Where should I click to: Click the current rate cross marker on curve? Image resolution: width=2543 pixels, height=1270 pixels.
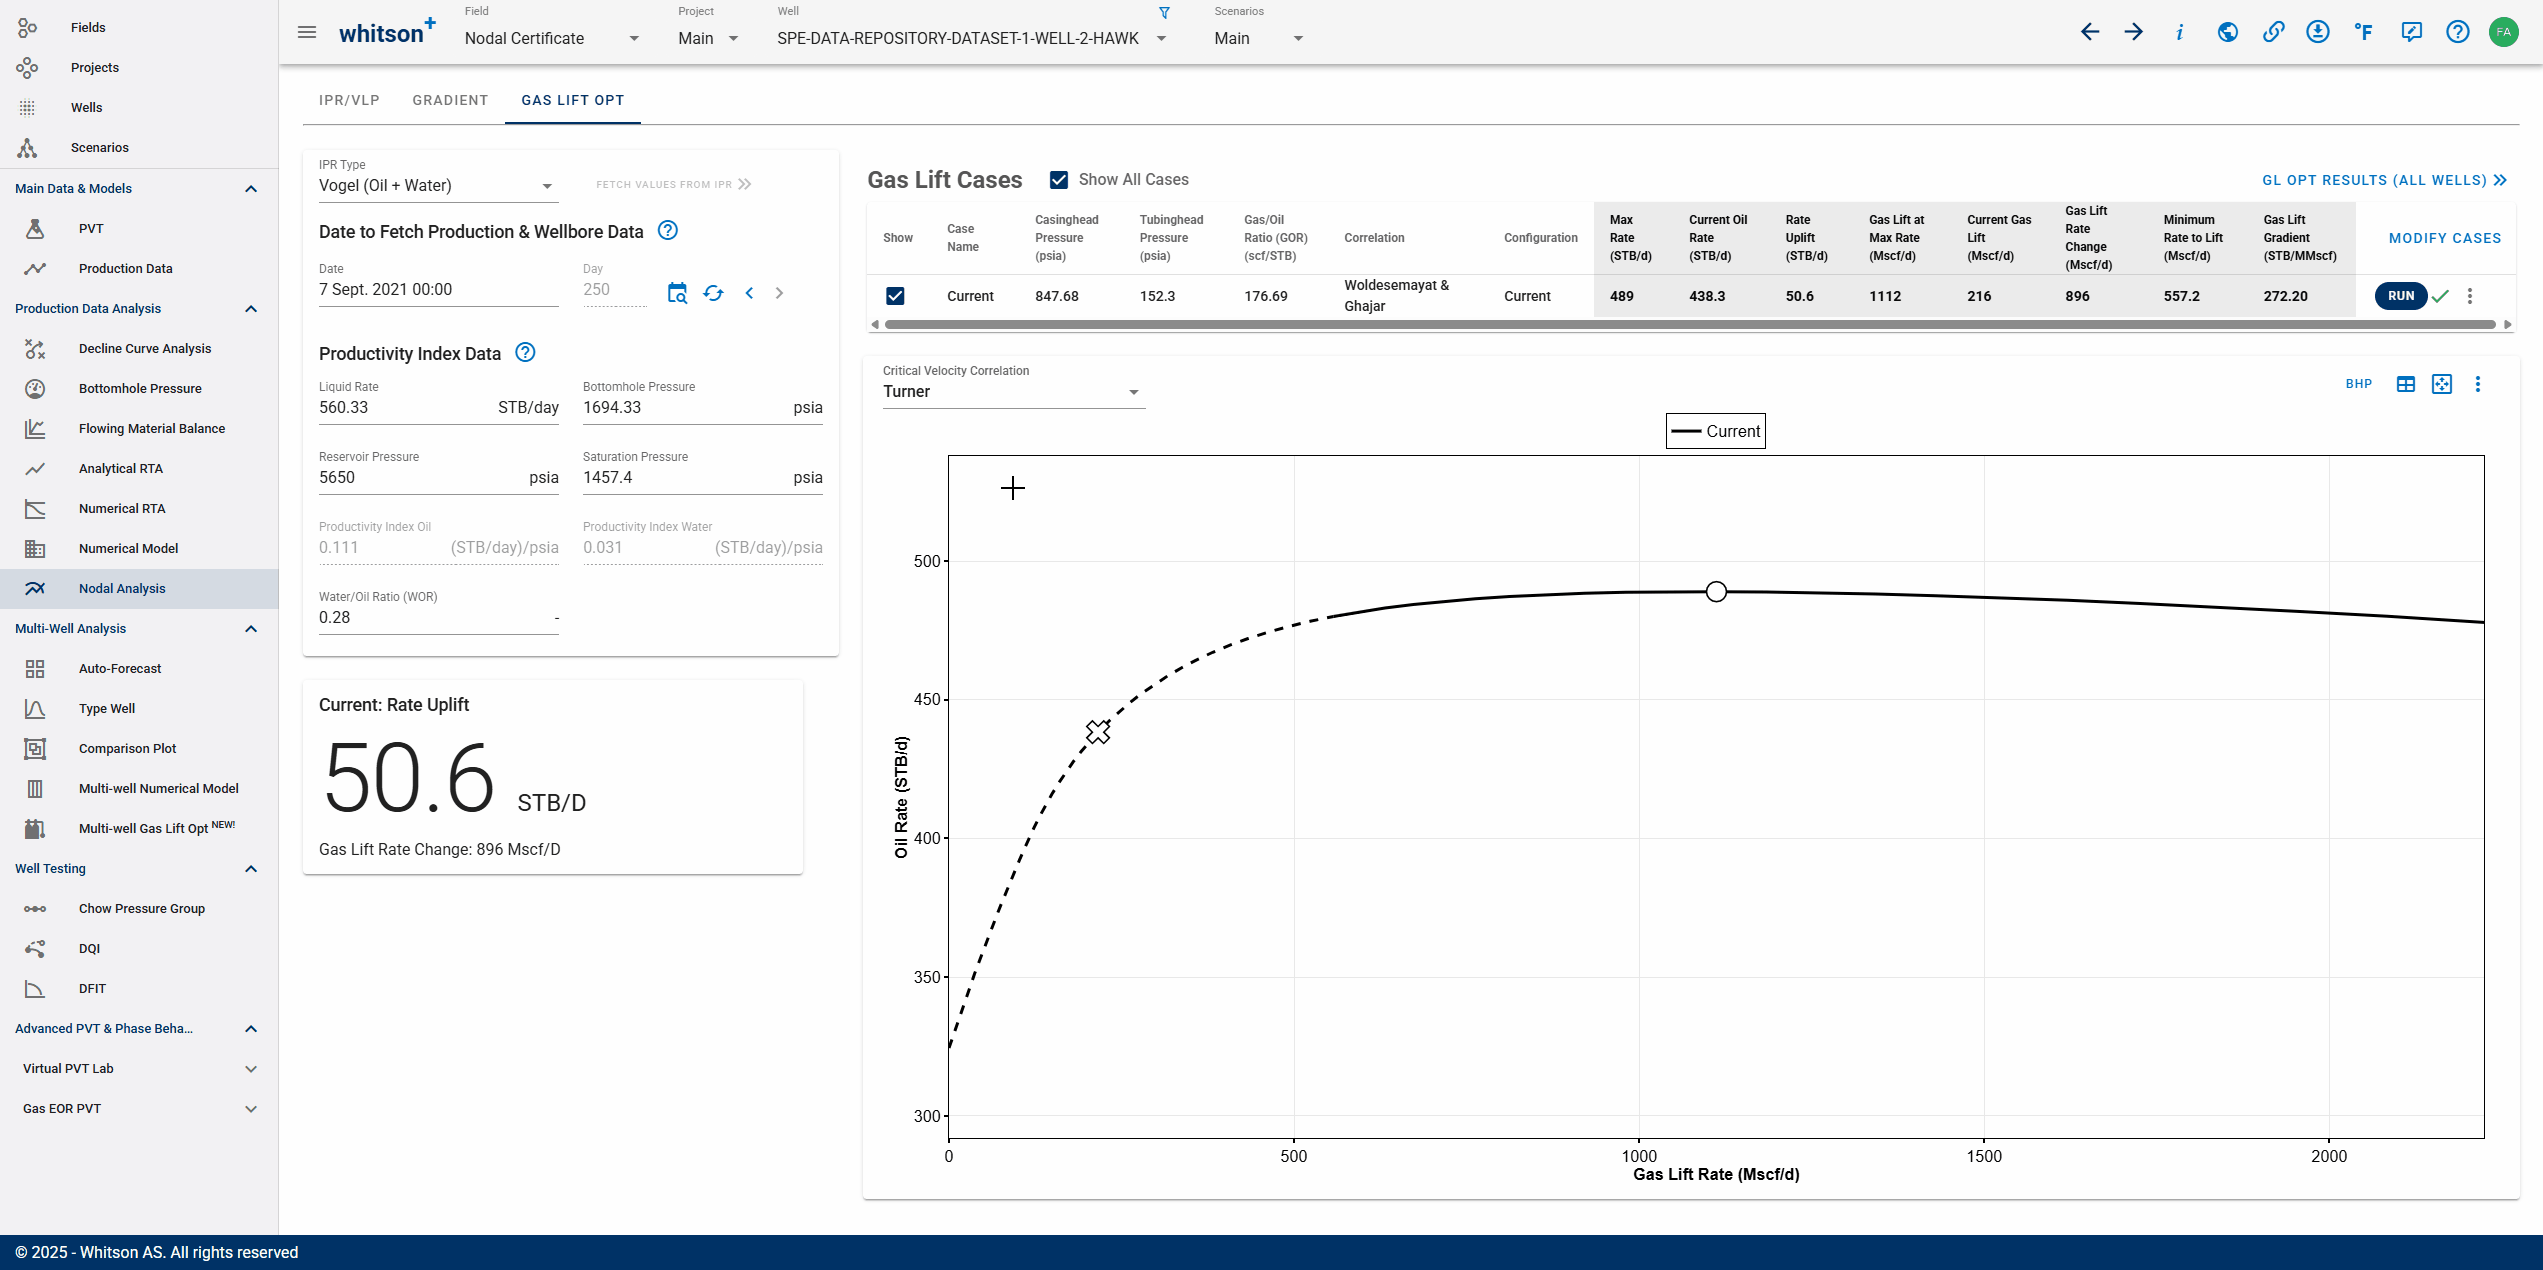[1098, 732]
